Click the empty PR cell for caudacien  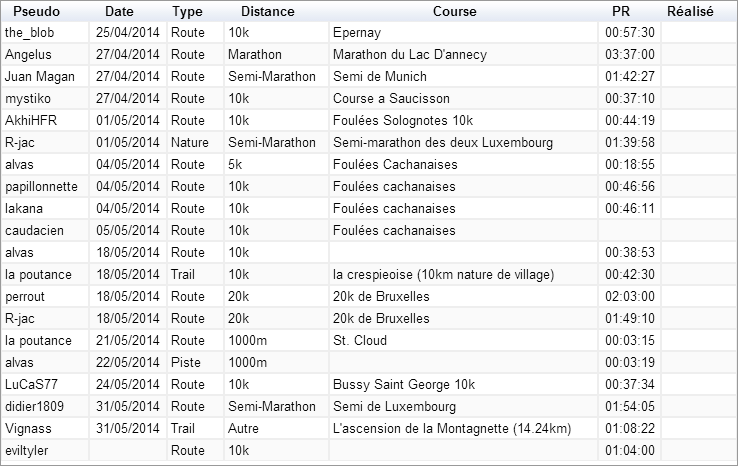tap(629, 231)
